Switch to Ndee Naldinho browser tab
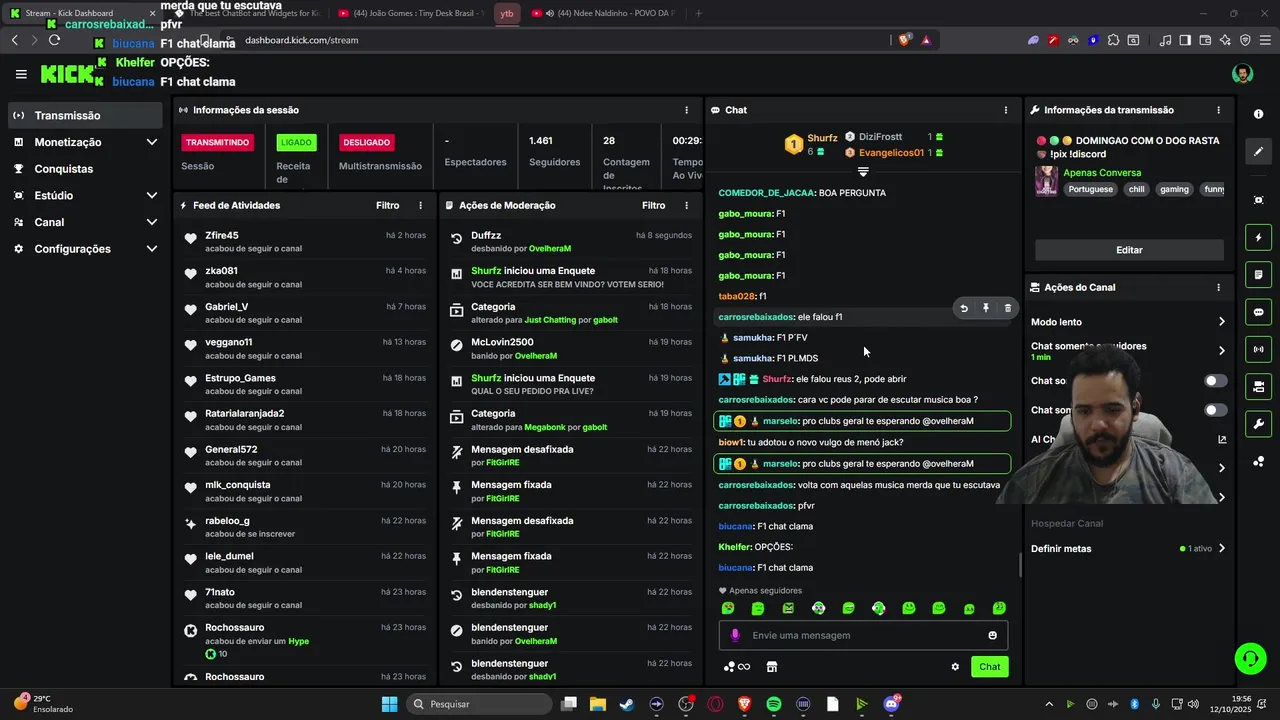The width and height of the screenshot is (1280, 720). coord(604,13)
